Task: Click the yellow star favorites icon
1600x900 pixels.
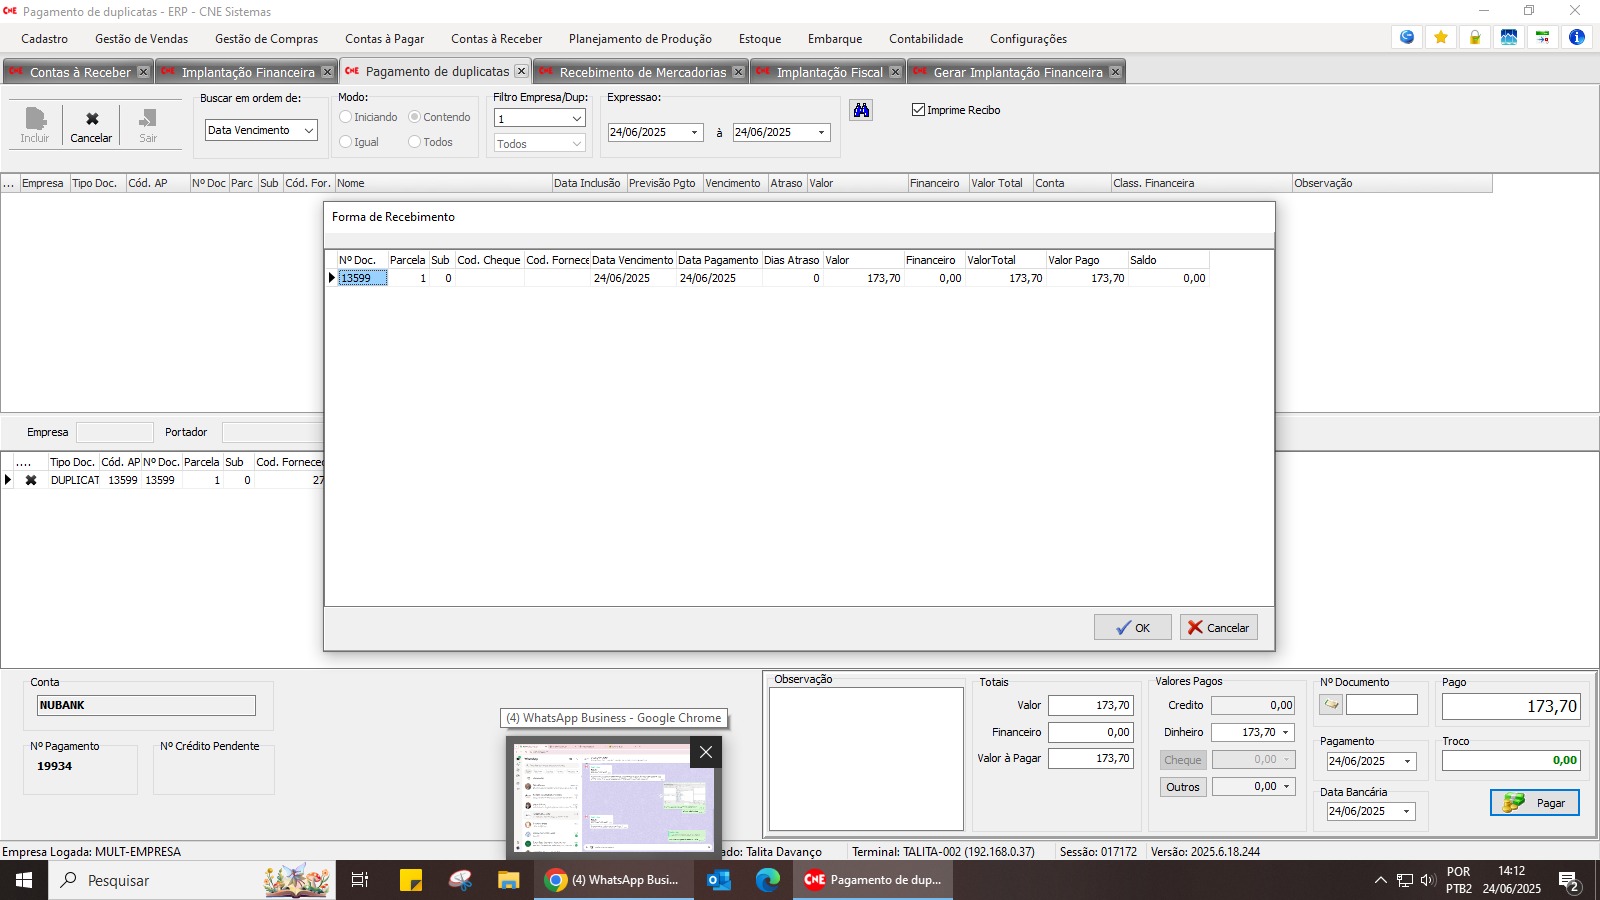Action: (1441, 37)
